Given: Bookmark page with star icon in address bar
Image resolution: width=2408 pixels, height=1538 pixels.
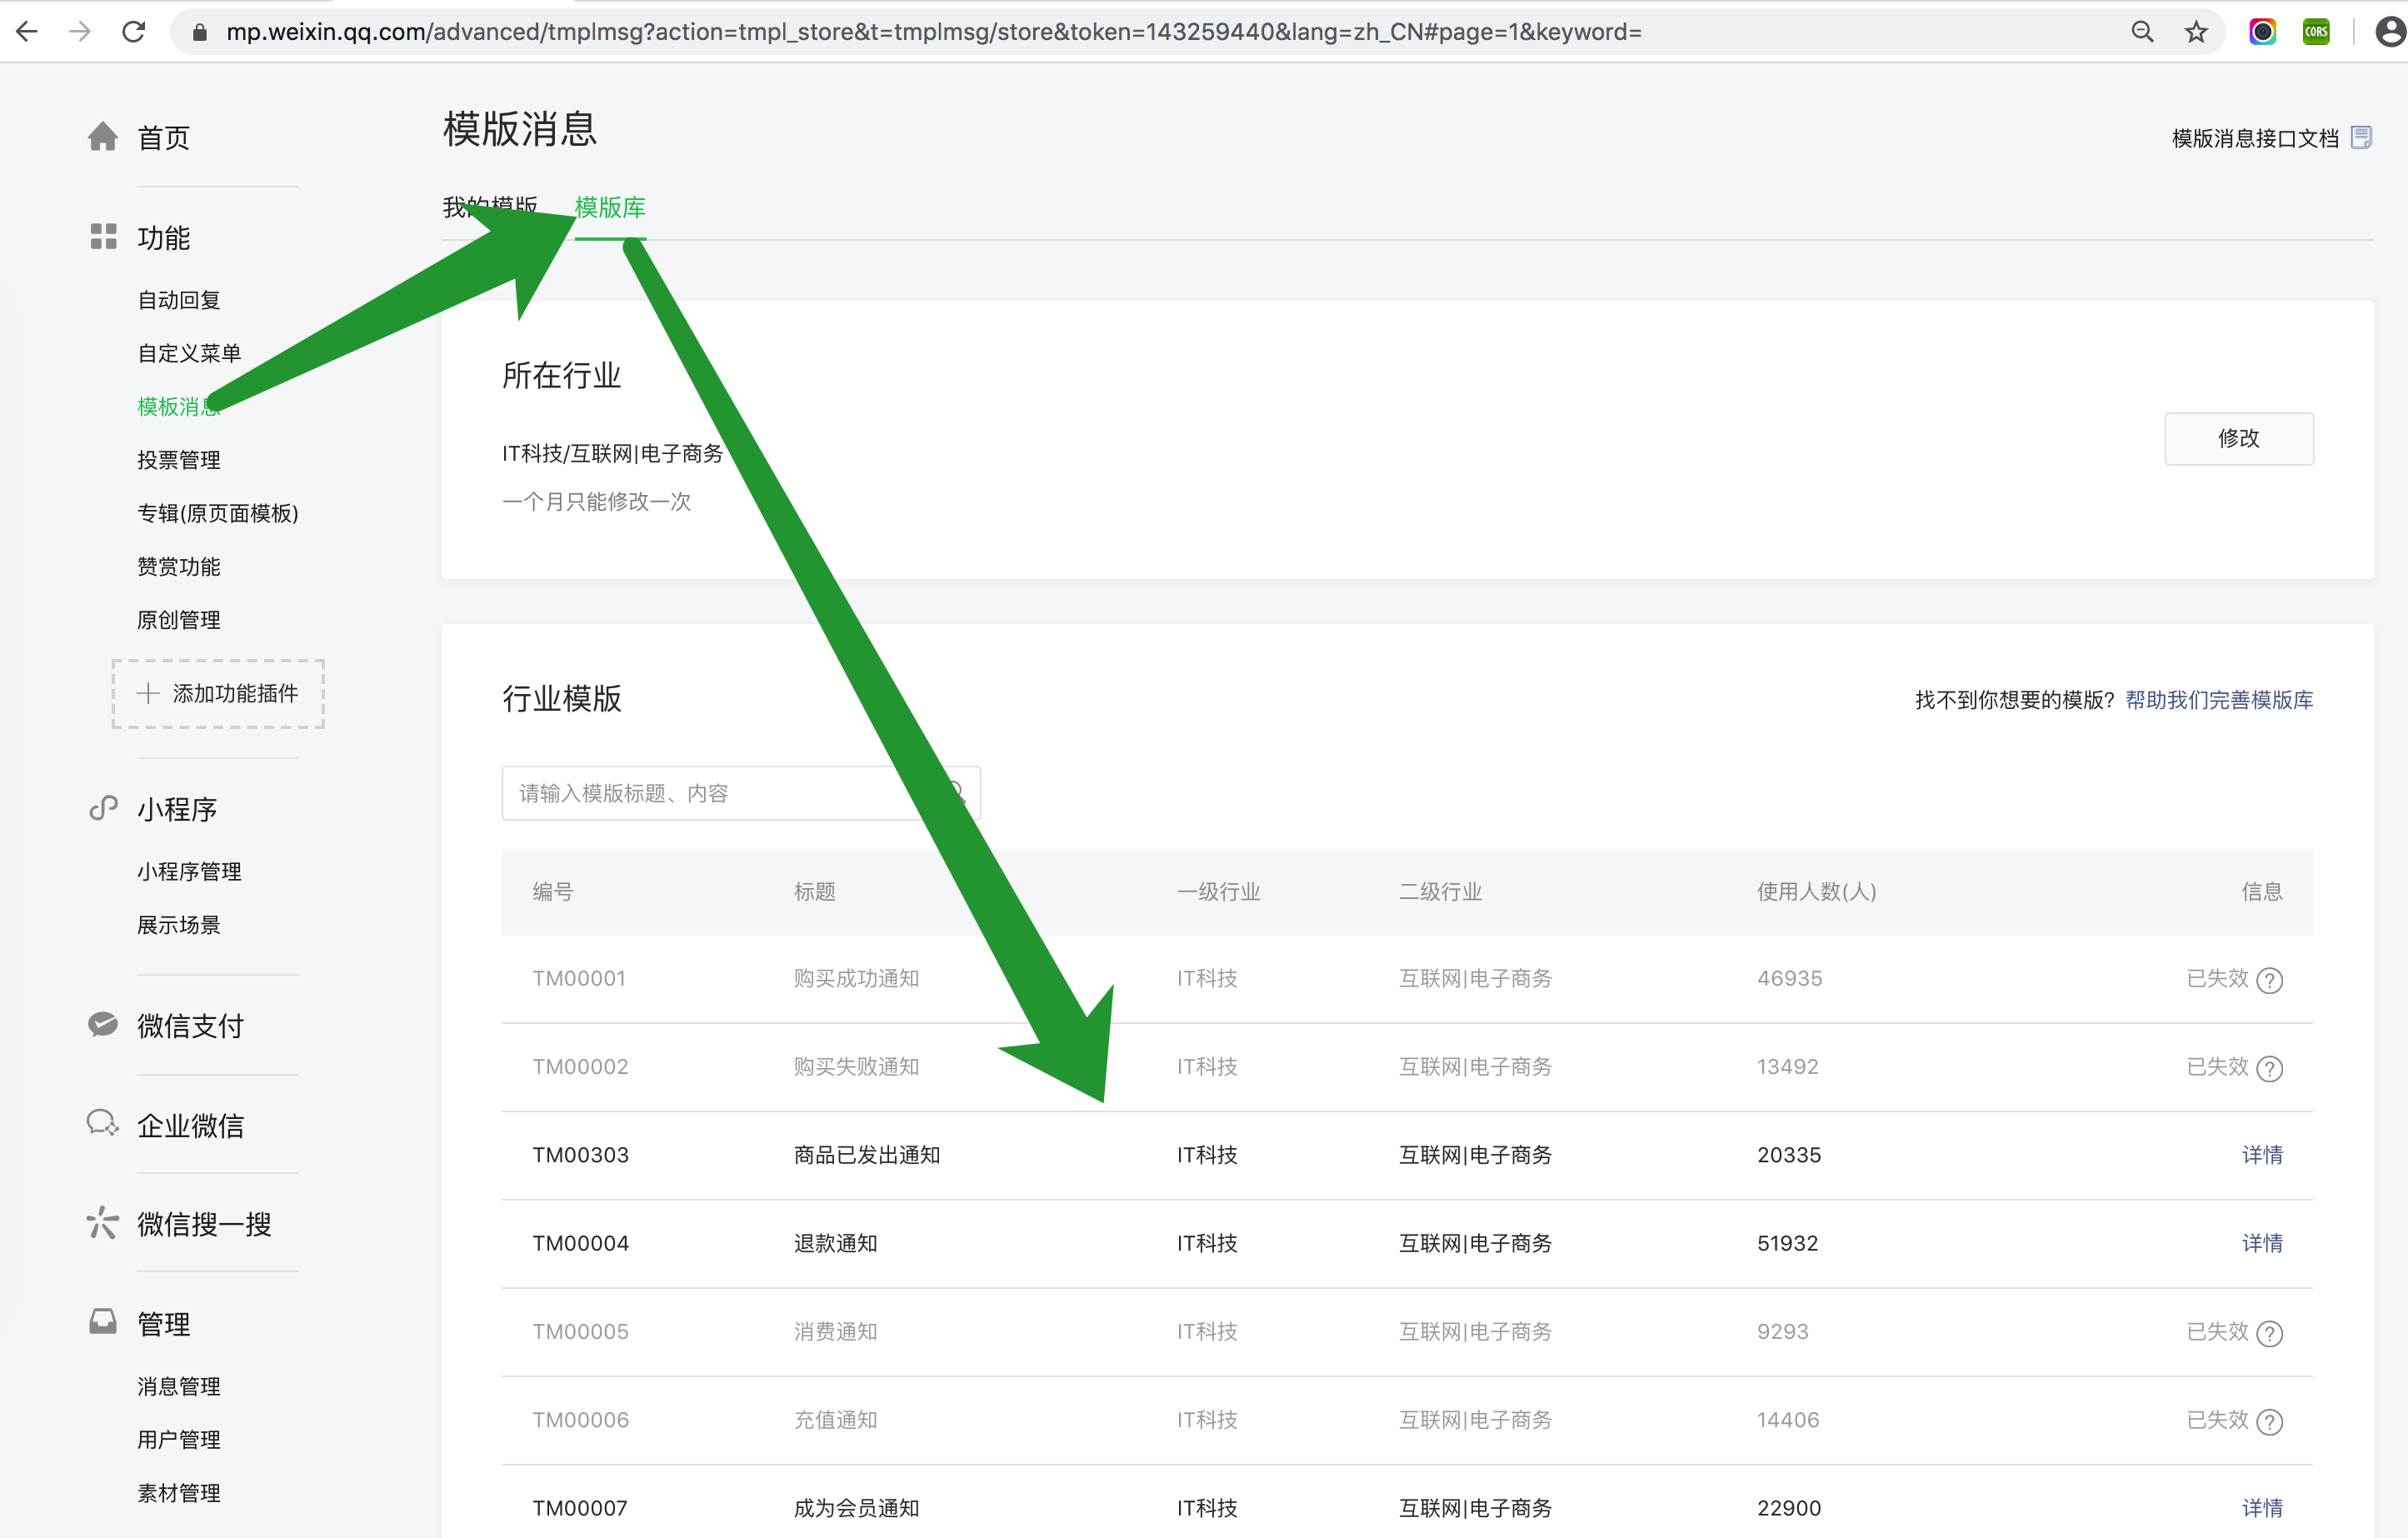Looking at the screenshot, I should pyautogui.click(x=2196, y=32).
